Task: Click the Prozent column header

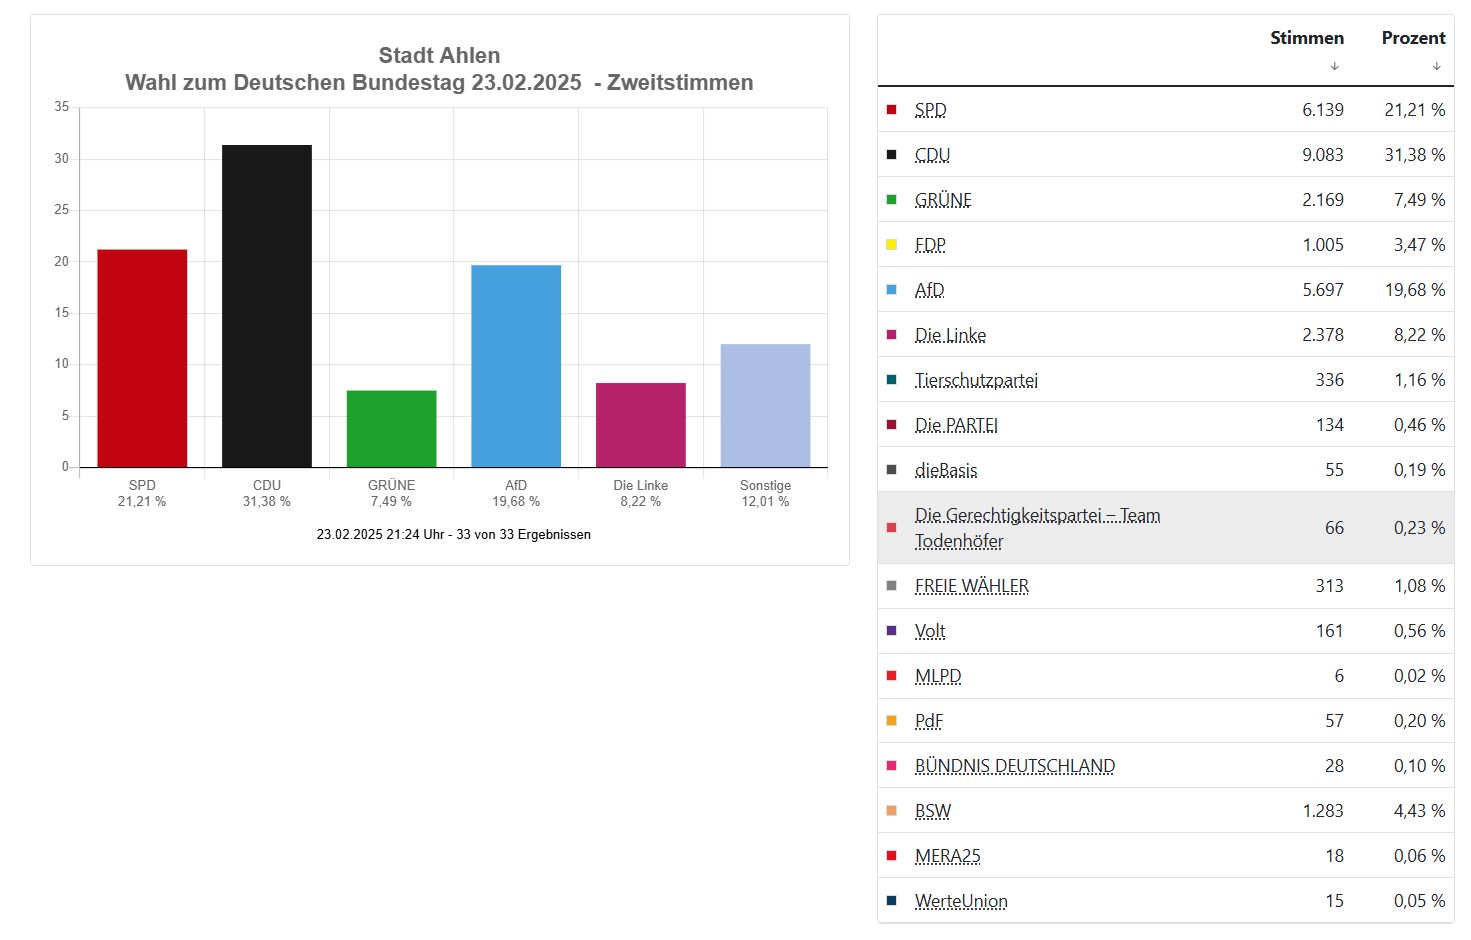Action: [x=1413, y=38]
